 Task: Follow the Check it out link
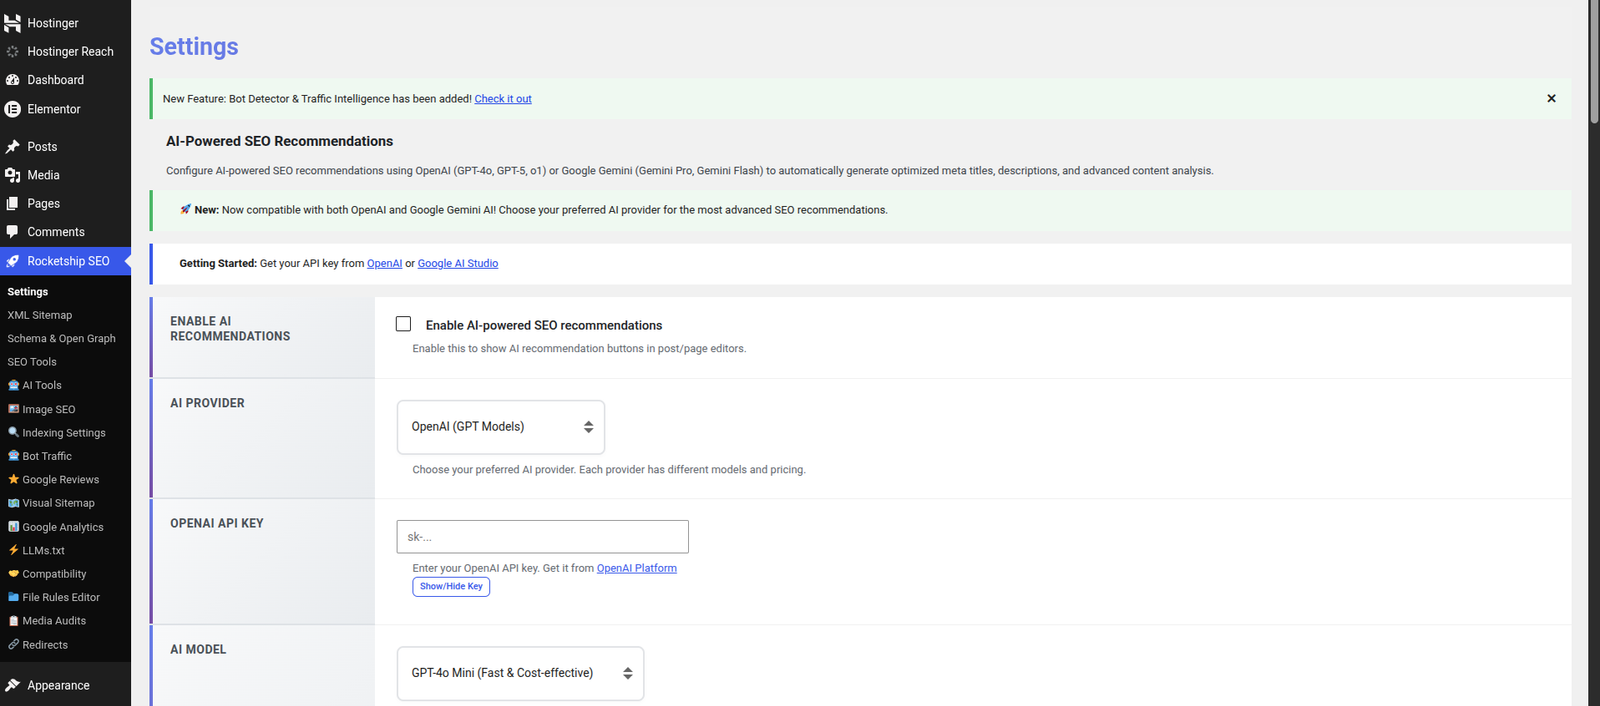coord(503,99)
